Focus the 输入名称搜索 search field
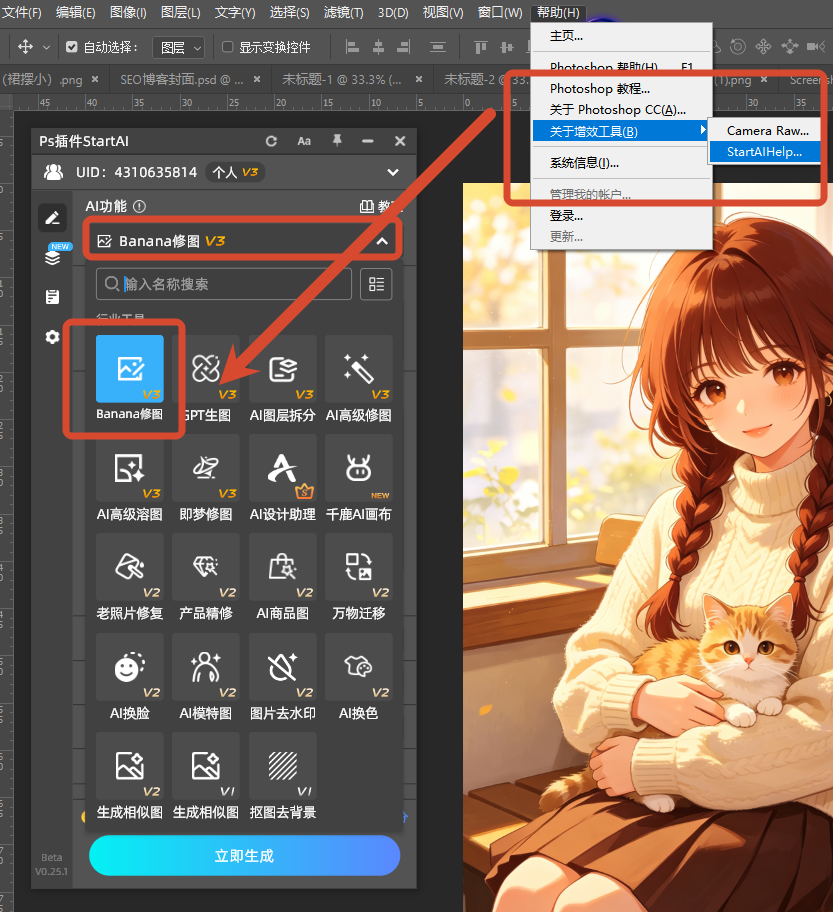833x912 pixels. (224, 284)
